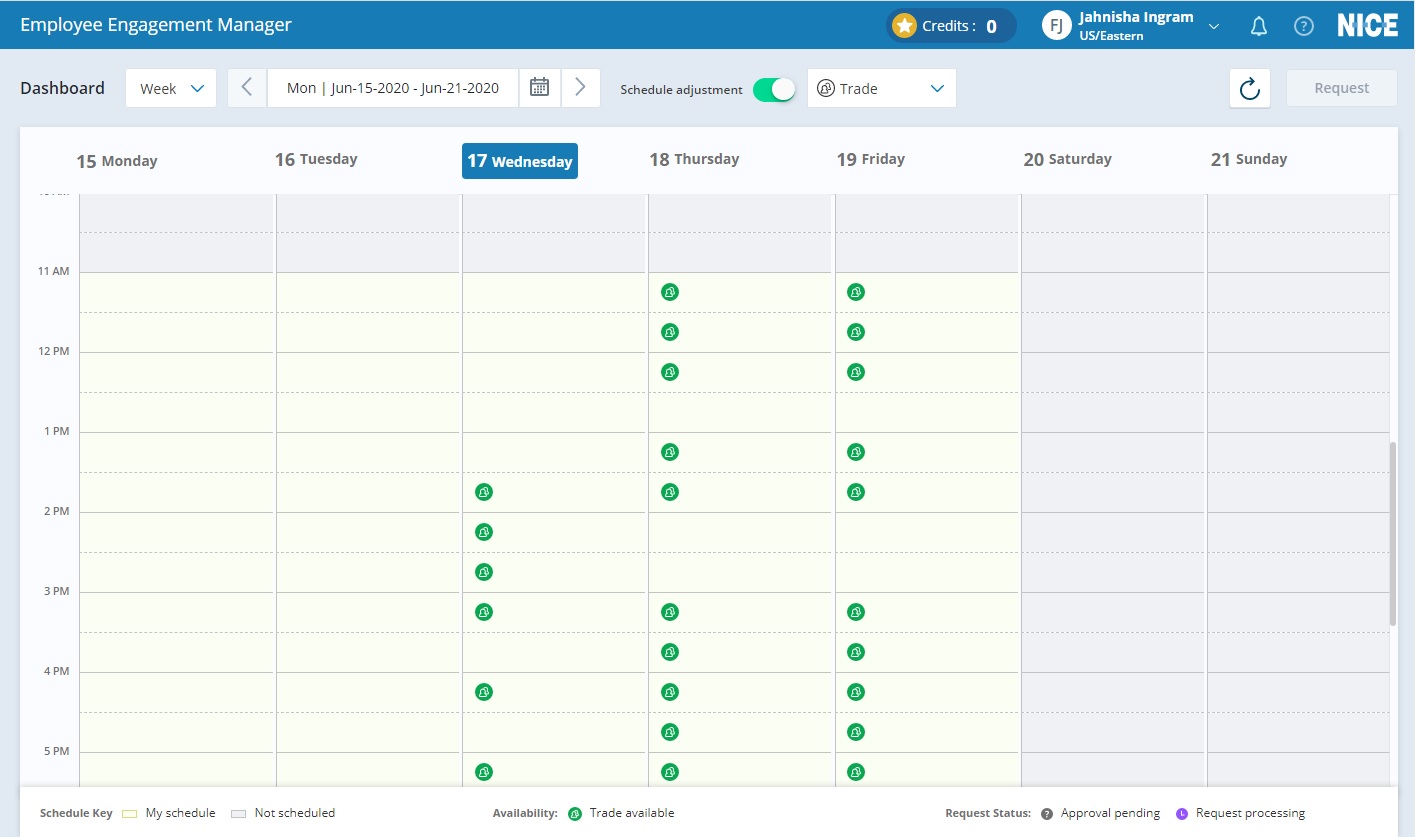Click the vertical schedule scrollbar
Viewport: 1415px width, 837px height.
tap(1393, 533)
